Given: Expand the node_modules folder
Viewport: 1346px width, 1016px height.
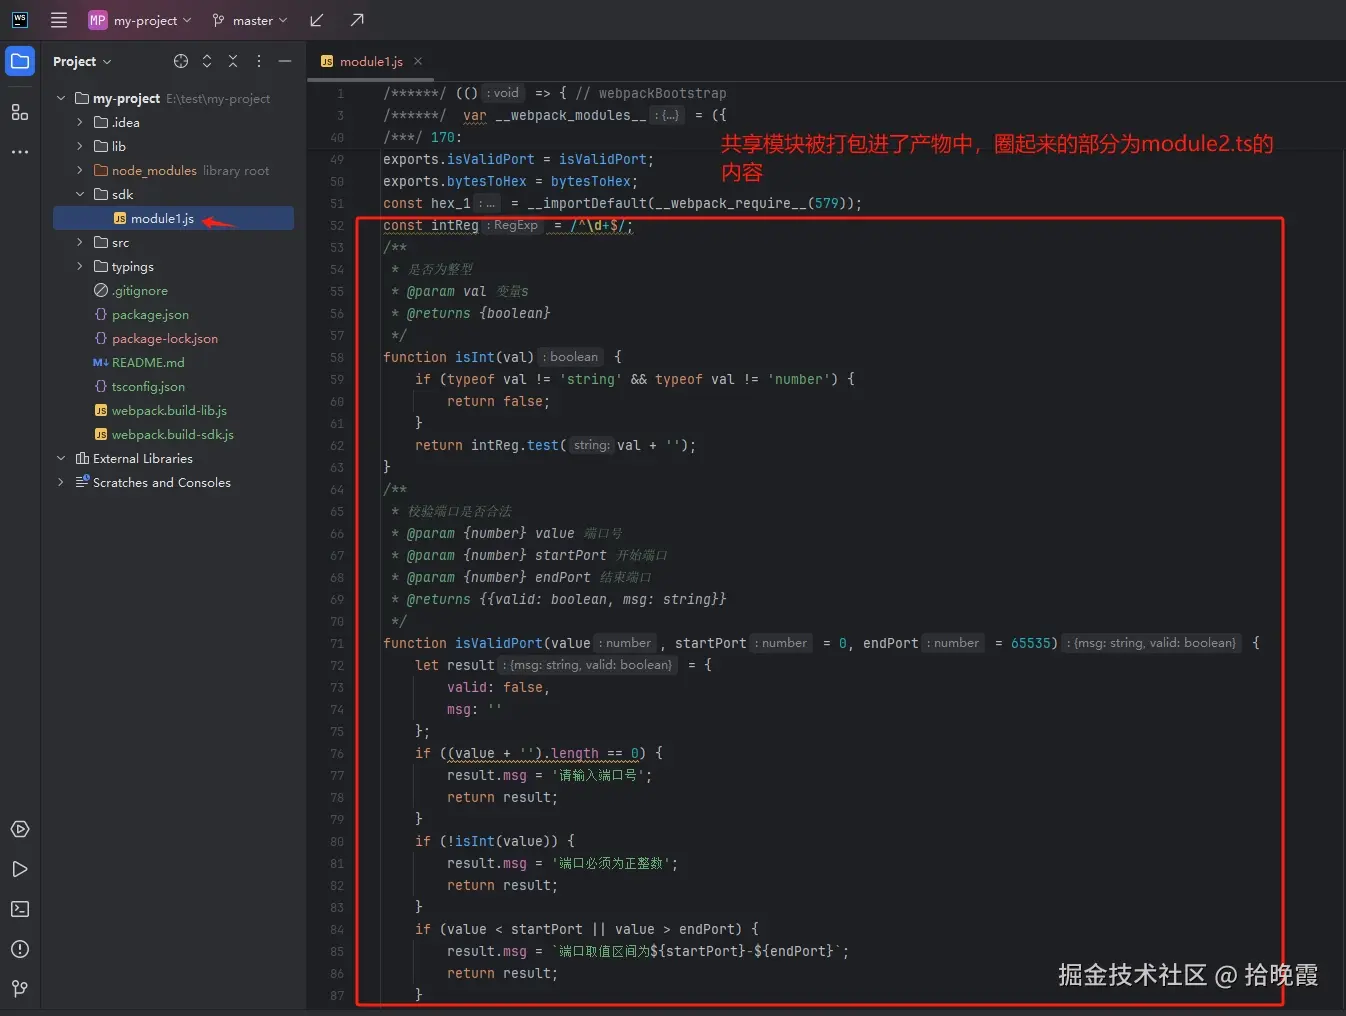Looking at the screenshot, I should 80,170.
